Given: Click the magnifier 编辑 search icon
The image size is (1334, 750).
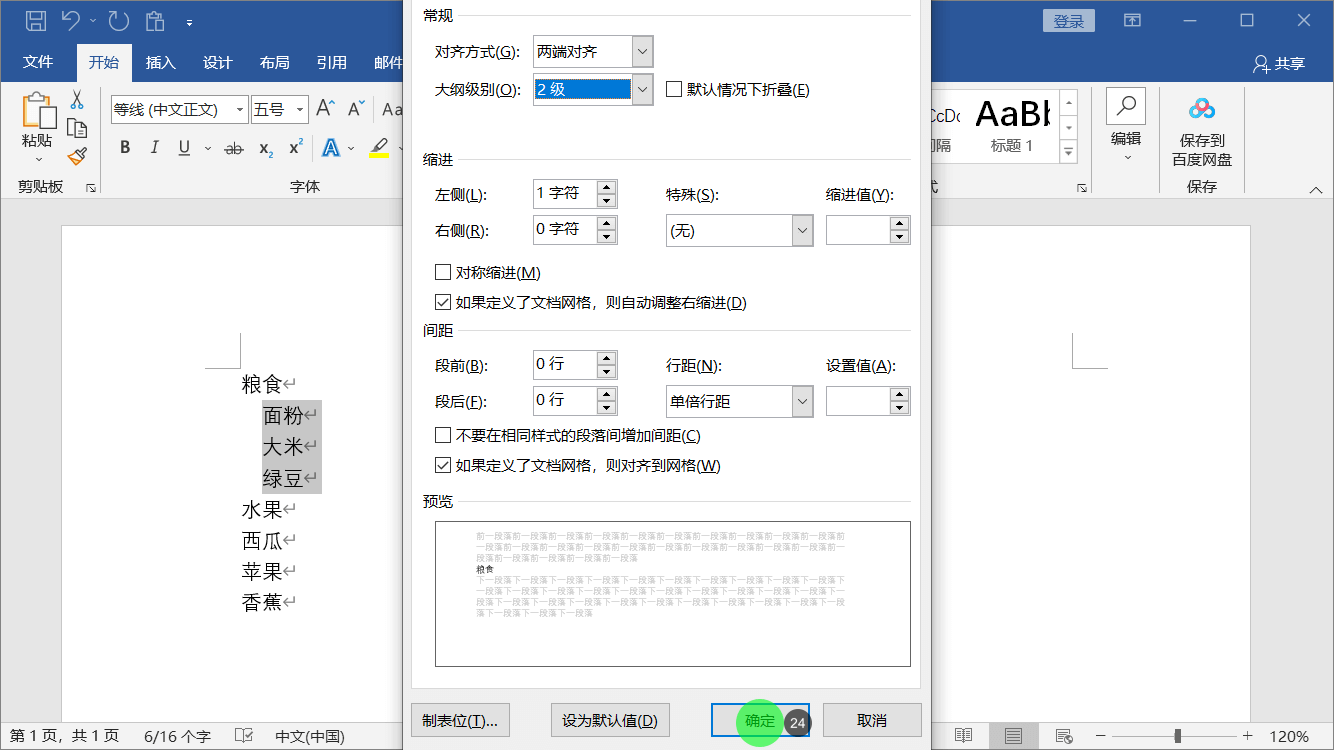Looking at the screenshot, I should click(1126, 107).
